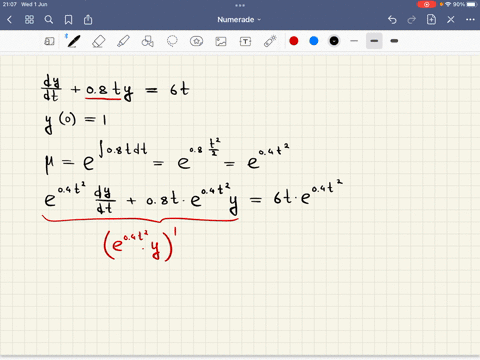Open the Elements sticker tool
The height and width of the screenshot is (360, 480).
click(x=196, y=41)
